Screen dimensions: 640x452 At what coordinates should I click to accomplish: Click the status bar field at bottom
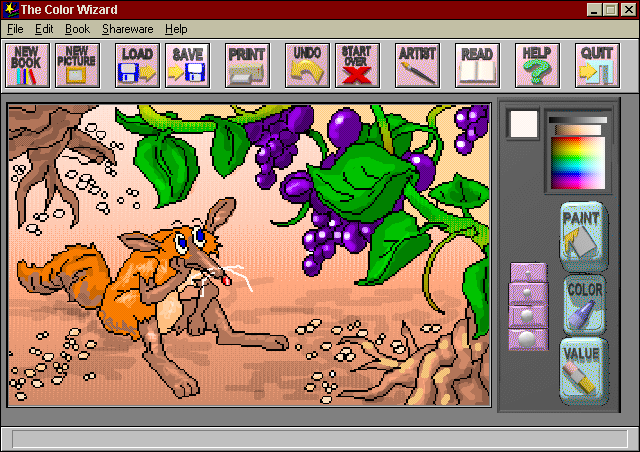coord(320,439)
